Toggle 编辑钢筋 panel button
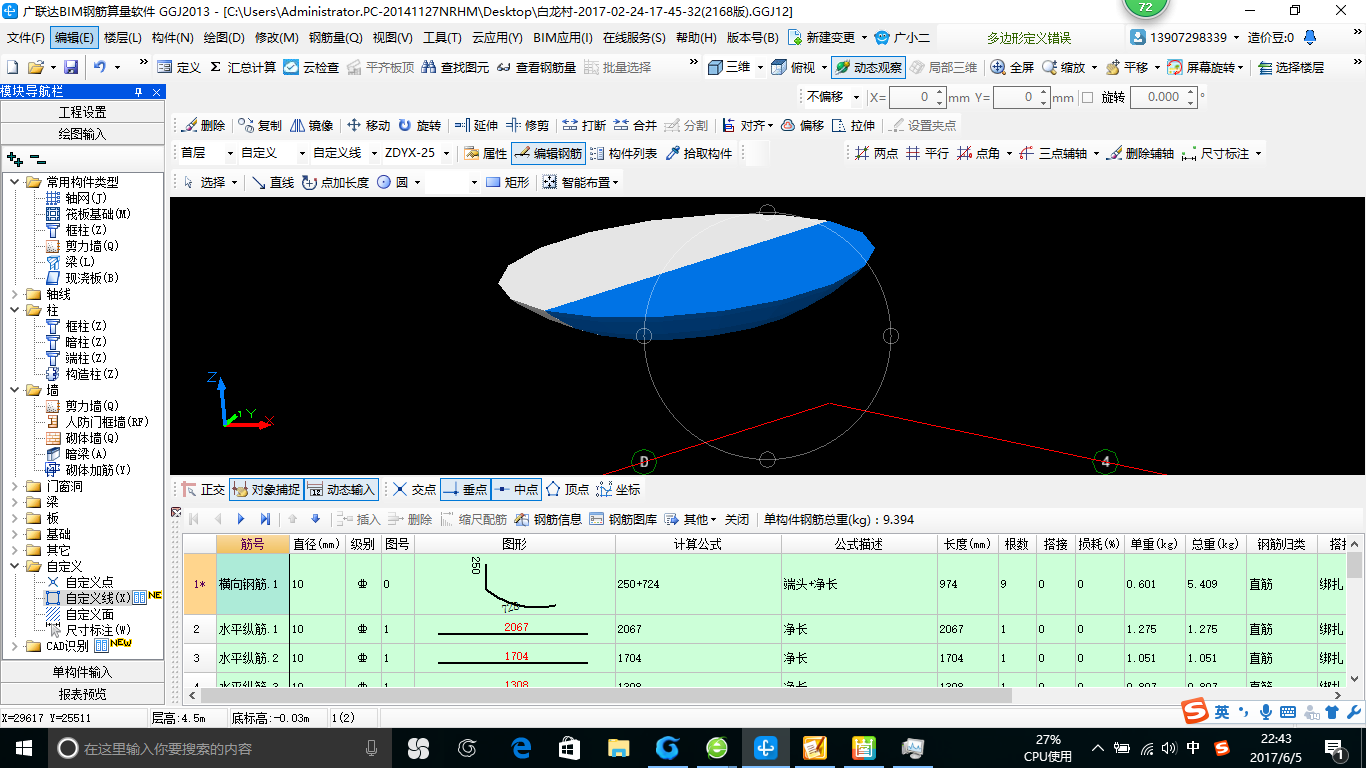Screen dimensions: 1366x768 click(x=547, y=153)
